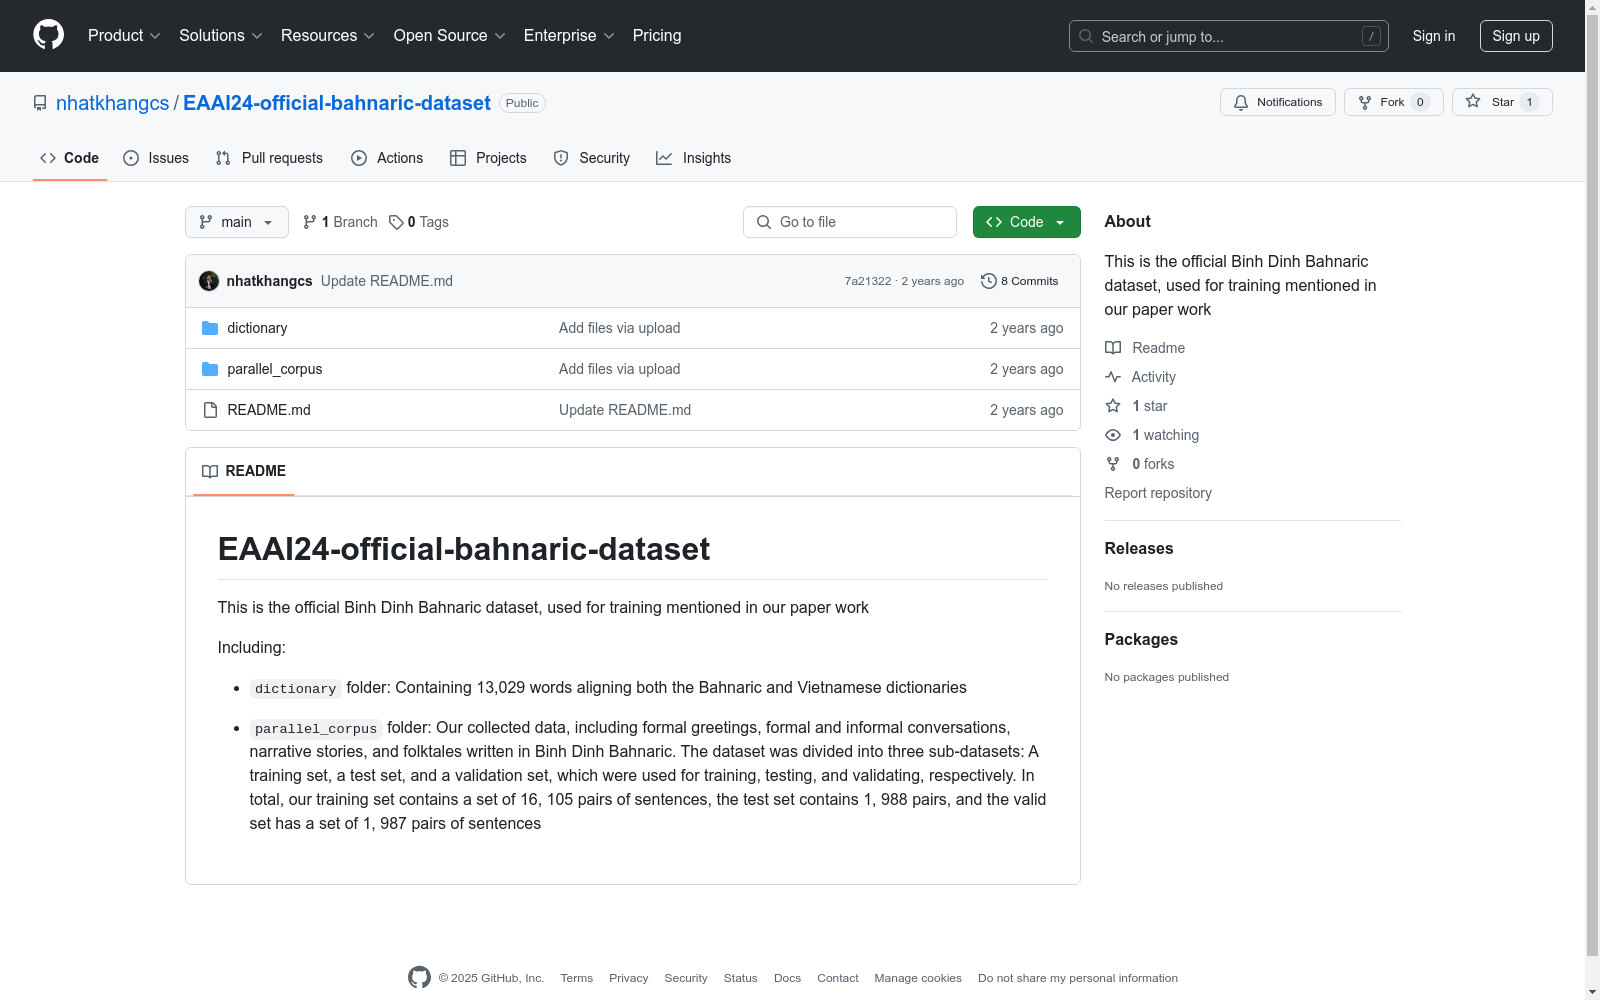View the 8 Commits history
The image size is (1600, 1000).
tap(1019, 281)
